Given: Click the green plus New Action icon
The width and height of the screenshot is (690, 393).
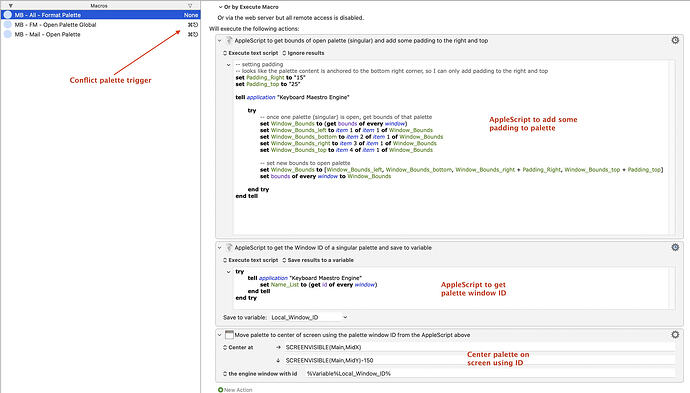Looking at the screenshot, I should (220, 389).
